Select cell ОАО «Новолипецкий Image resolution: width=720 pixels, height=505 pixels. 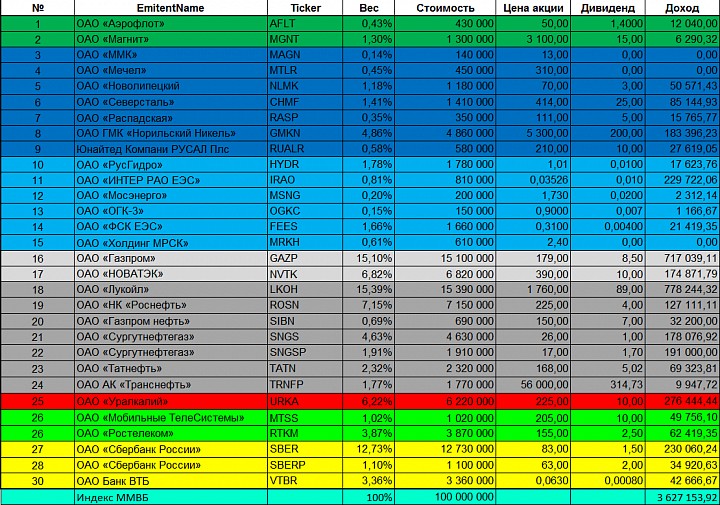(x=170, y=86)
